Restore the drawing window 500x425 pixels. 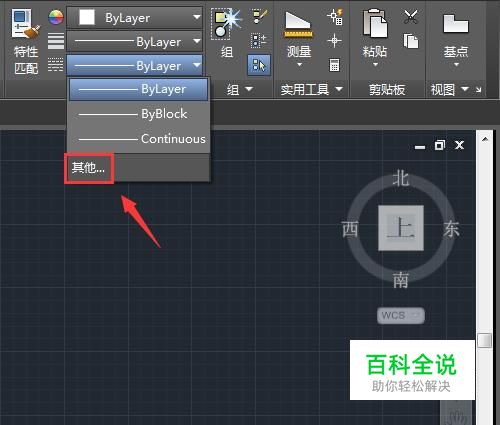coord(440,145)
